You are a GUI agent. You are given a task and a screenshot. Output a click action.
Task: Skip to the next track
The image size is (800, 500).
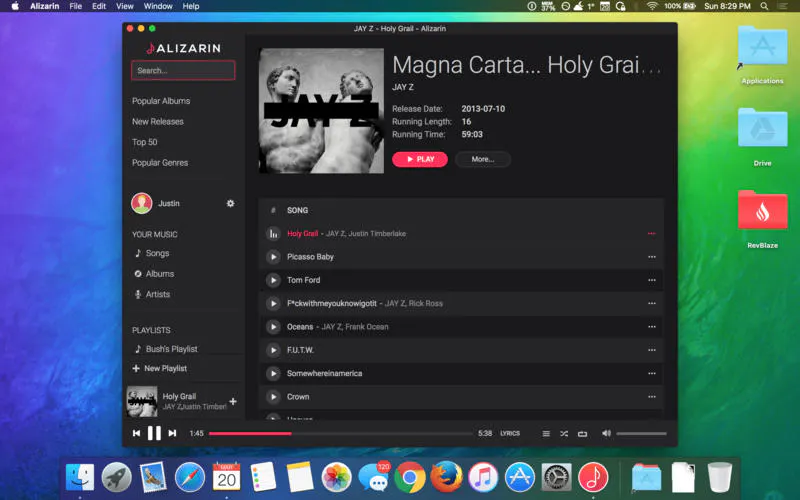pos(172,433)
